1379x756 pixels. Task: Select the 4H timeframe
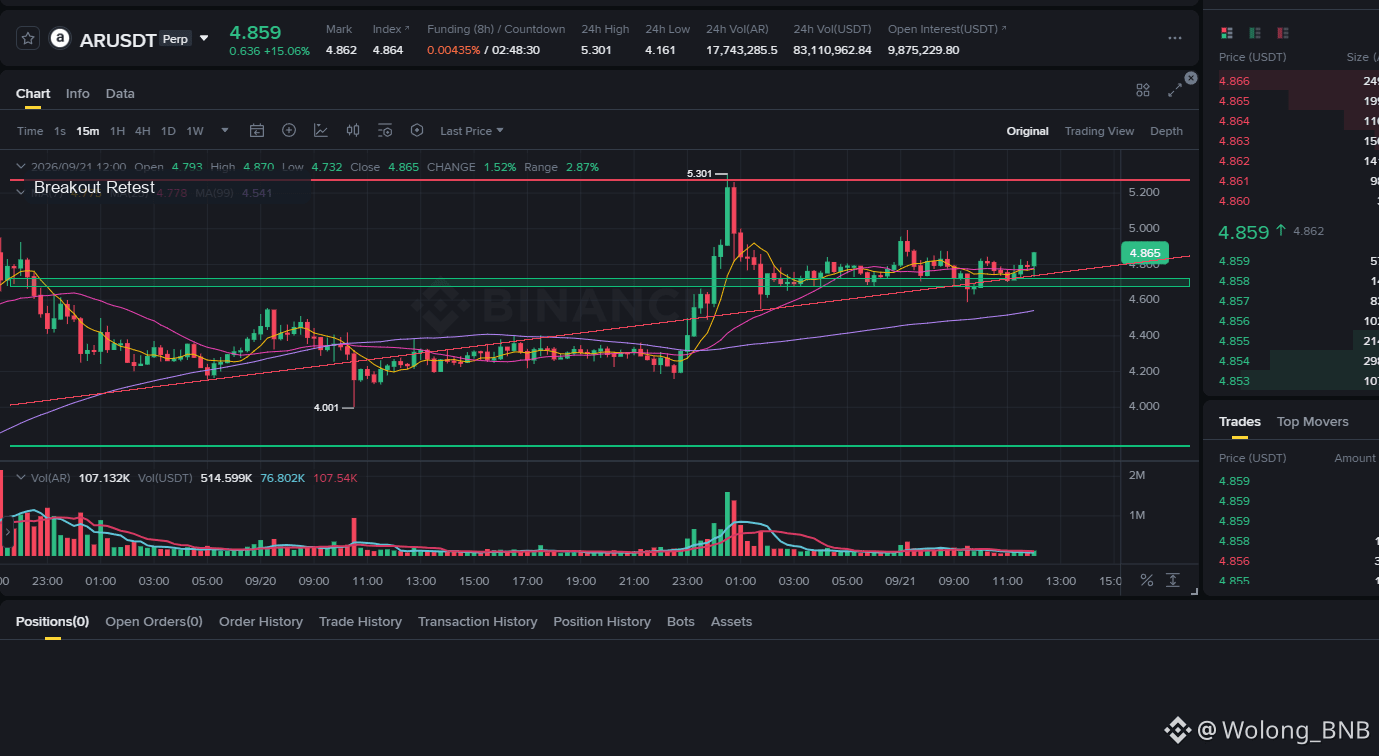coord(143,131)
